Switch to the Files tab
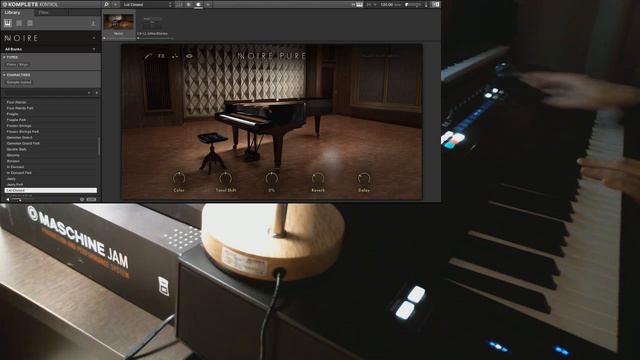Image resolution: width=640 pixels, height=360 pixels. point(43,13)
